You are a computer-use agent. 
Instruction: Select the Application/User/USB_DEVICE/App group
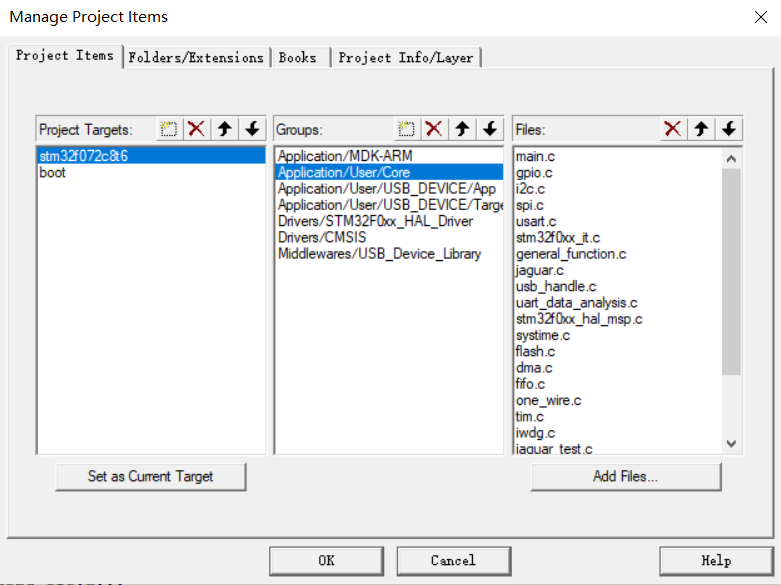390,189
